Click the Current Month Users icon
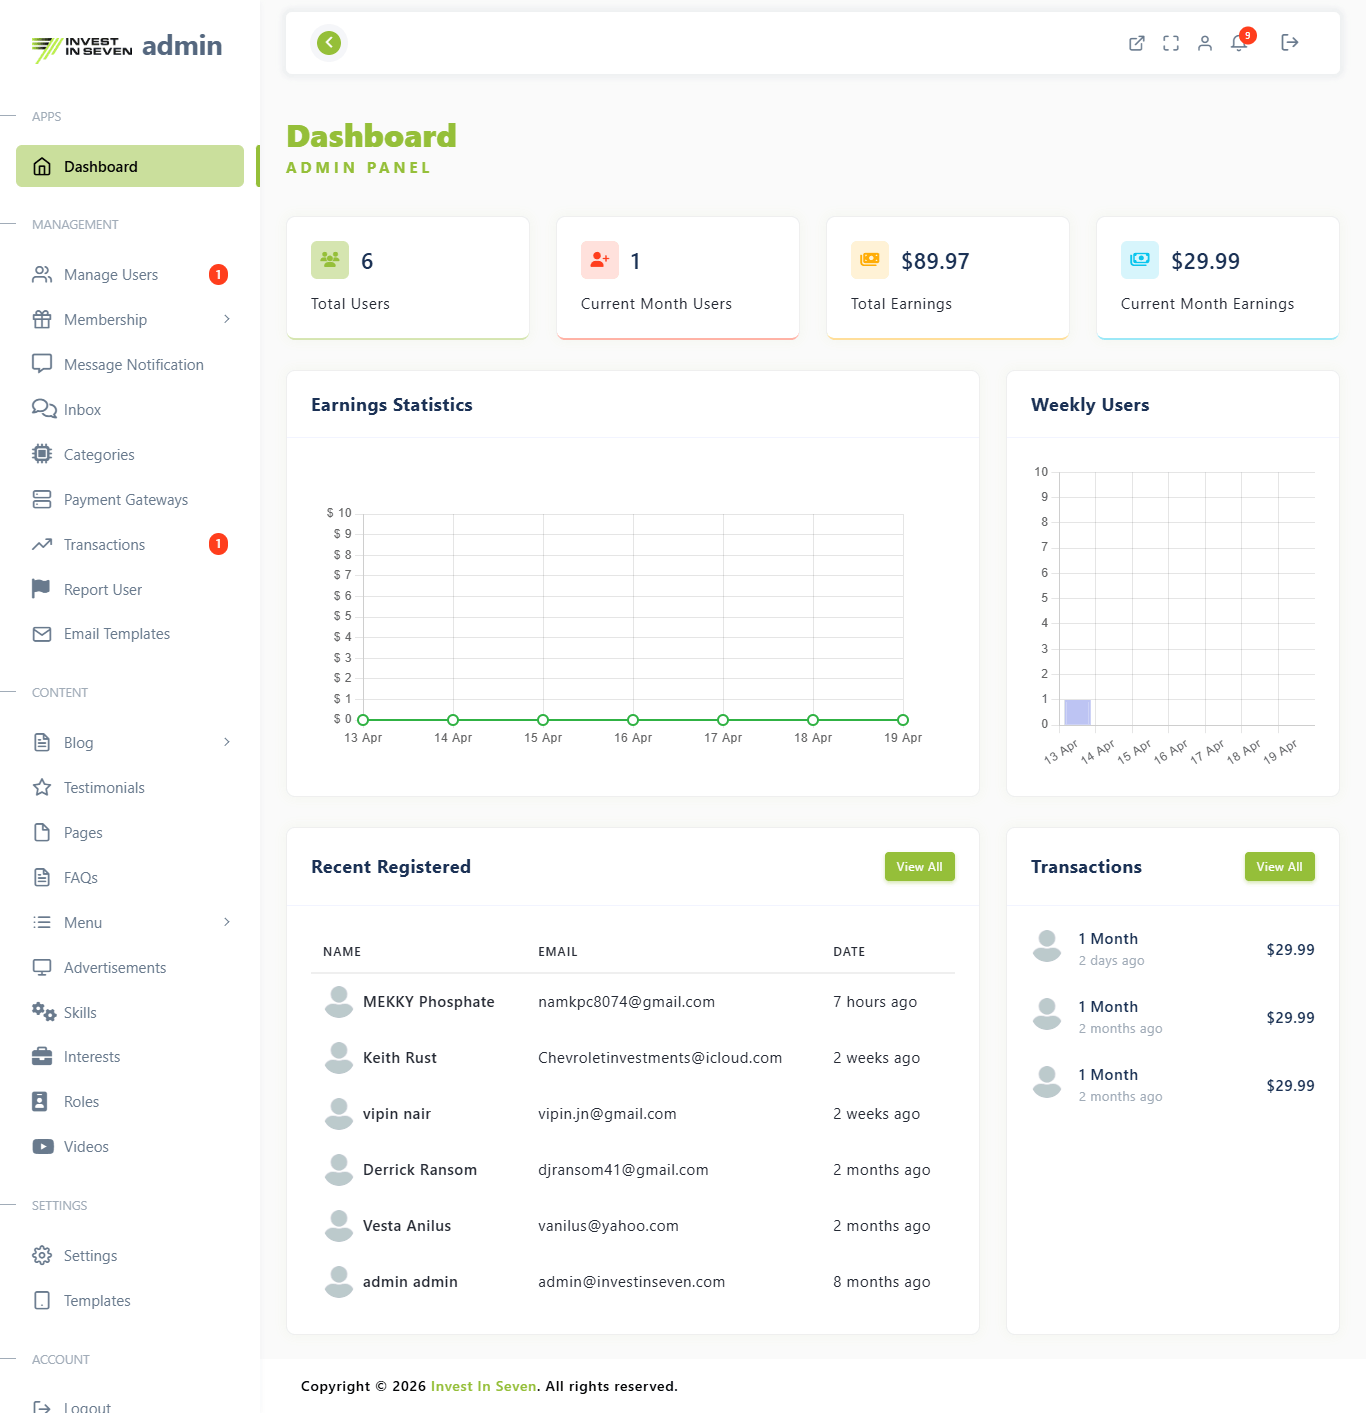This screenshot has width=1366, height=1413. (600, 260)
